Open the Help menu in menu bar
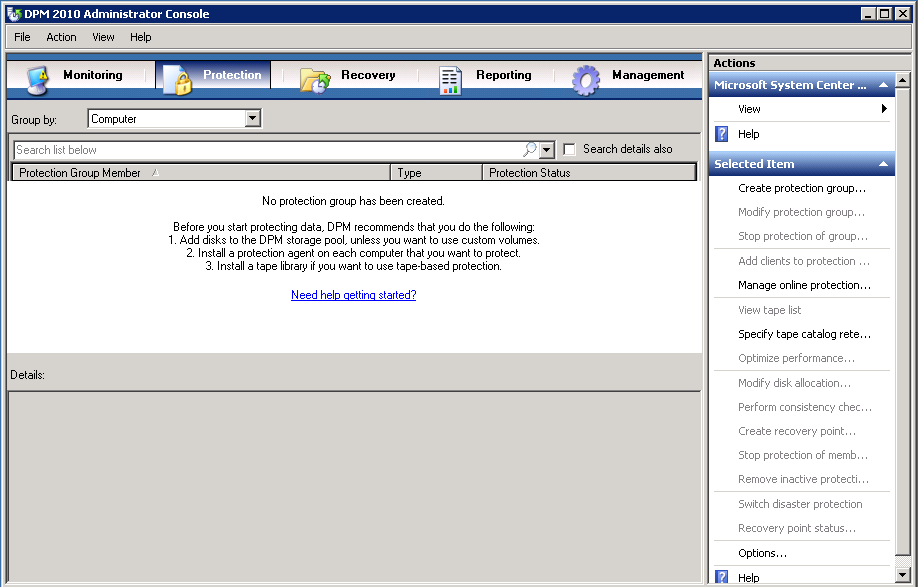Viewport: 918px width, 587px height. [x=141, y=37]
